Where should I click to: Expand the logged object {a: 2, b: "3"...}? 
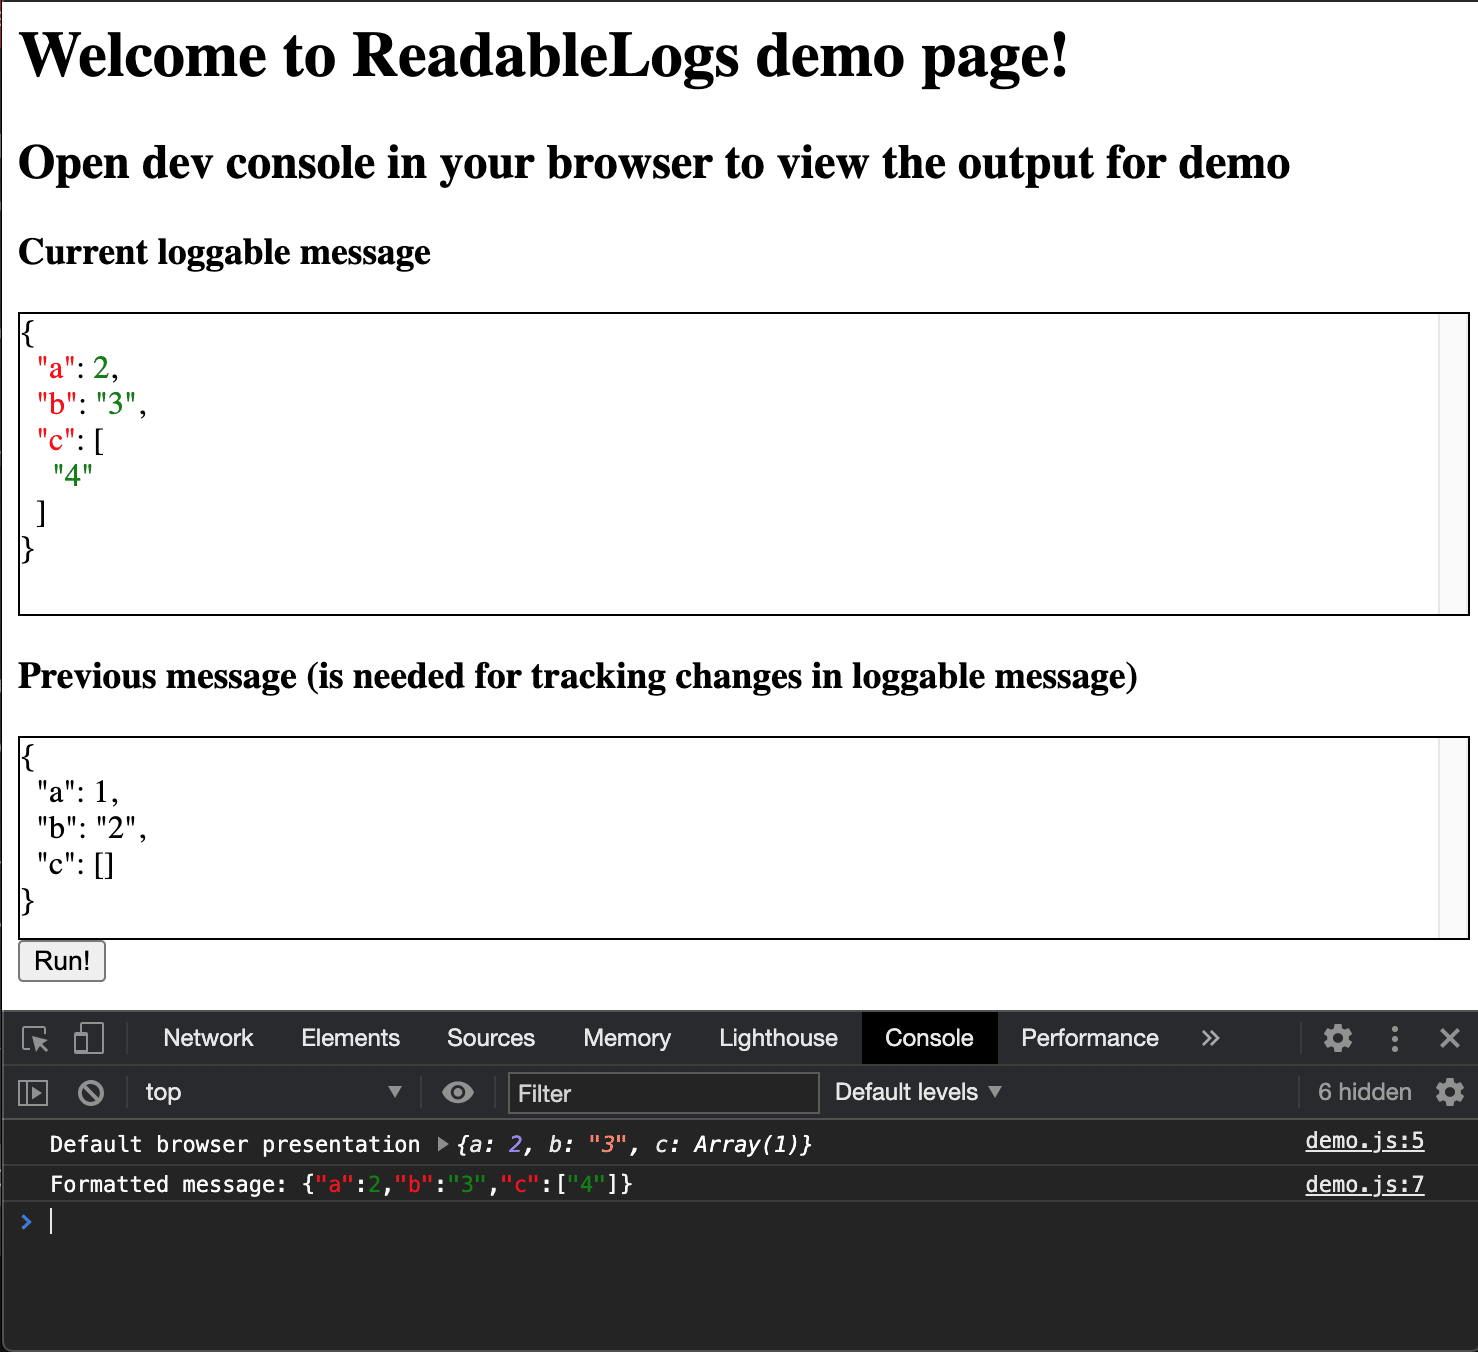443,1144
